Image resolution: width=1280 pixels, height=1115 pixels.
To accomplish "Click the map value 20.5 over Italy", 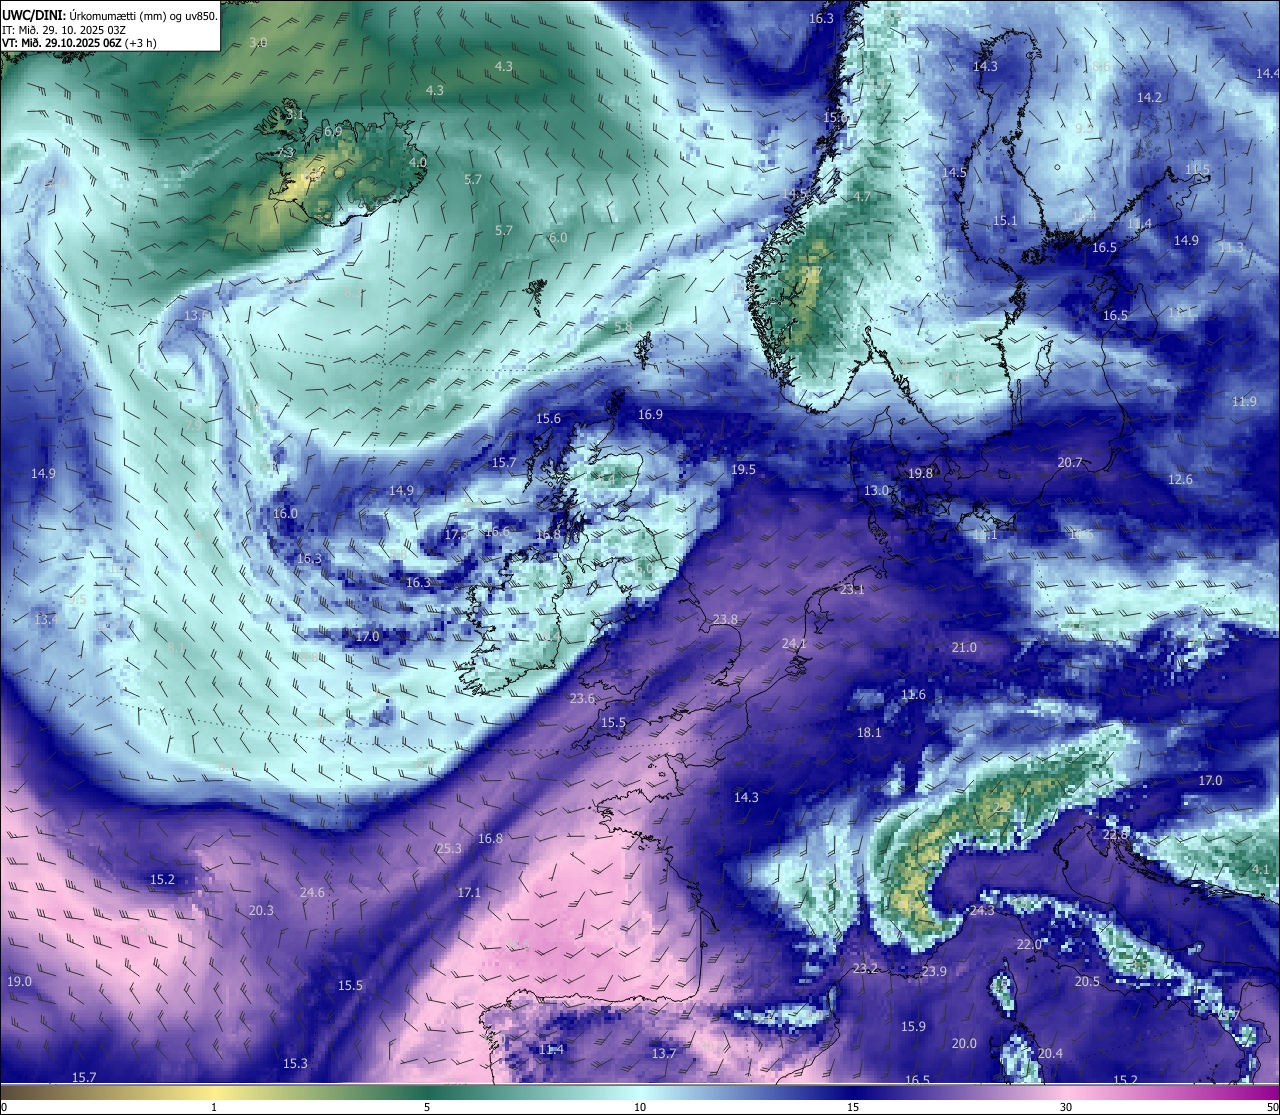I will (1087, 981).
